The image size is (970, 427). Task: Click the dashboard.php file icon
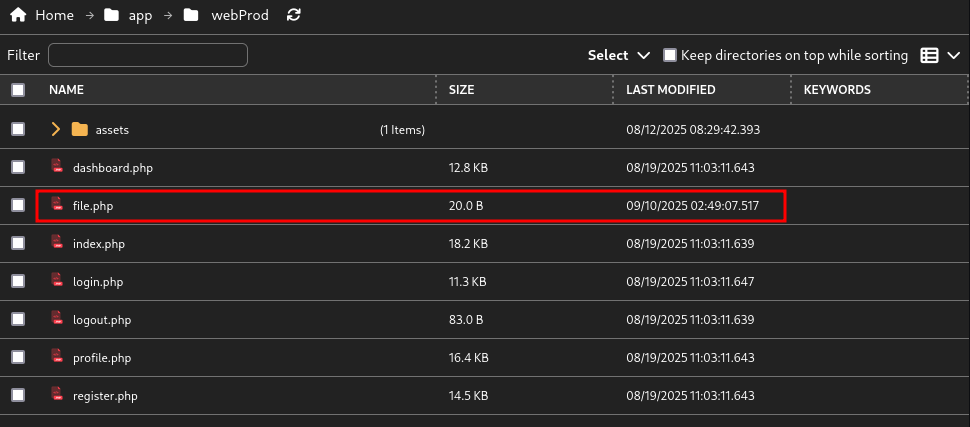point(58,167)
